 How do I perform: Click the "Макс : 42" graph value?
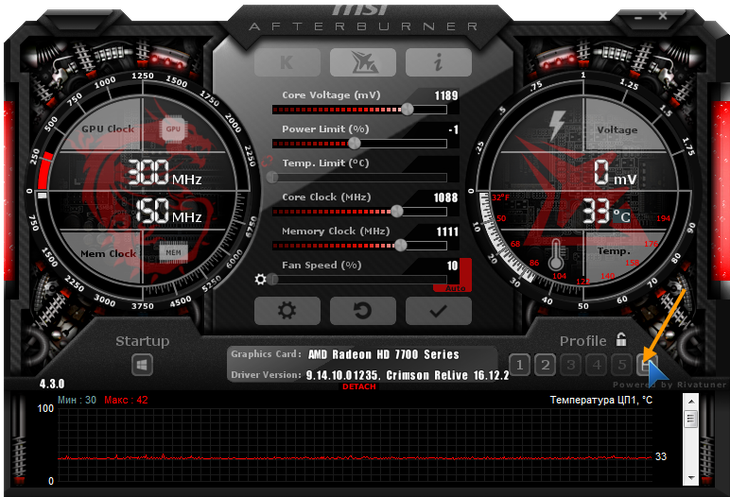point(126,400)
